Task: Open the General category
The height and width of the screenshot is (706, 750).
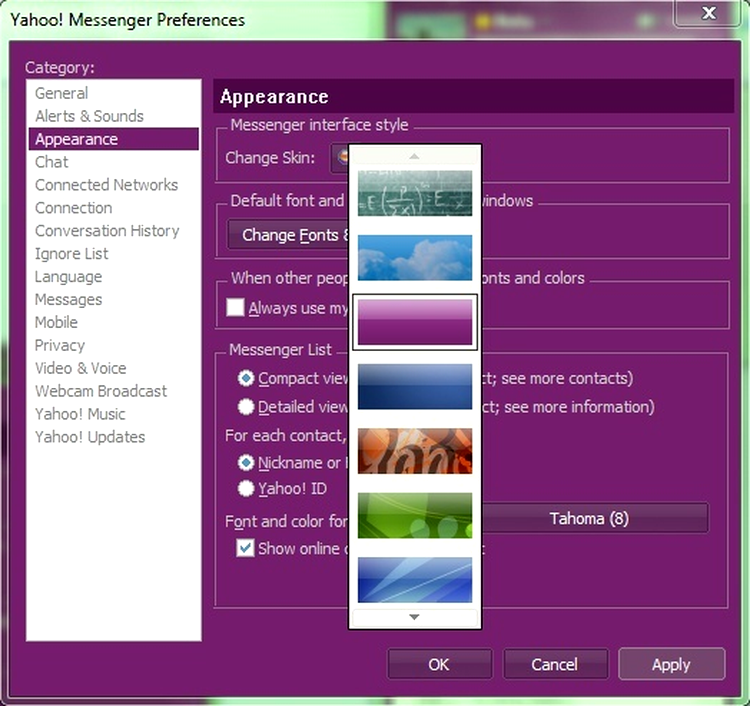Action: point(114,93)
